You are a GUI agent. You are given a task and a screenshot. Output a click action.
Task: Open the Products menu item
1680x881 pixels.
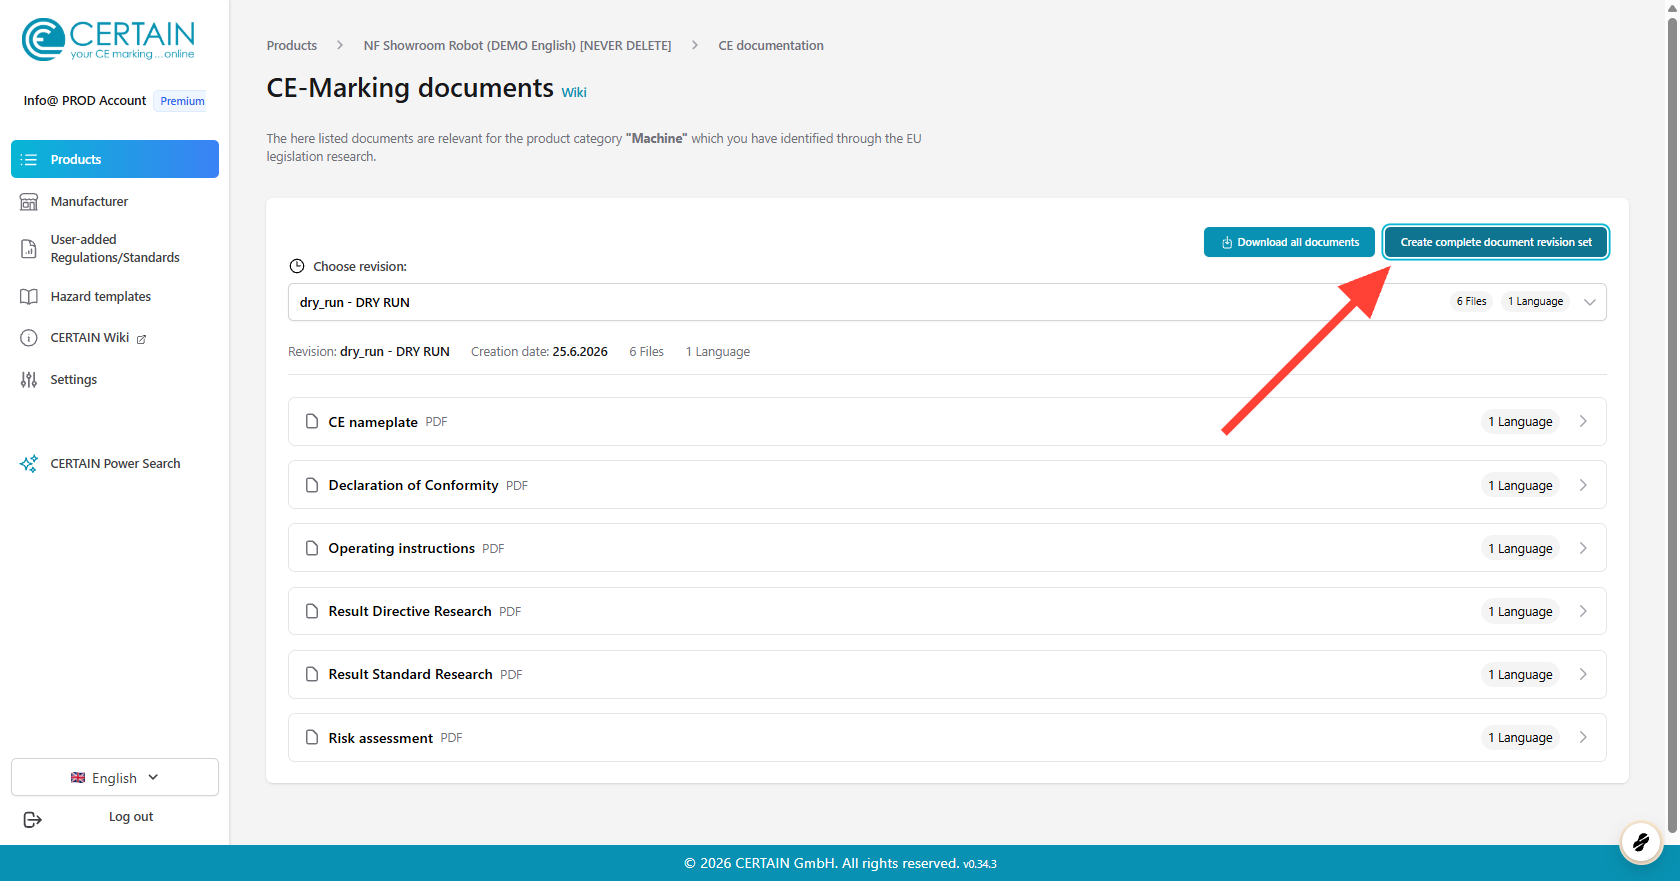click(x=115, y=159)
